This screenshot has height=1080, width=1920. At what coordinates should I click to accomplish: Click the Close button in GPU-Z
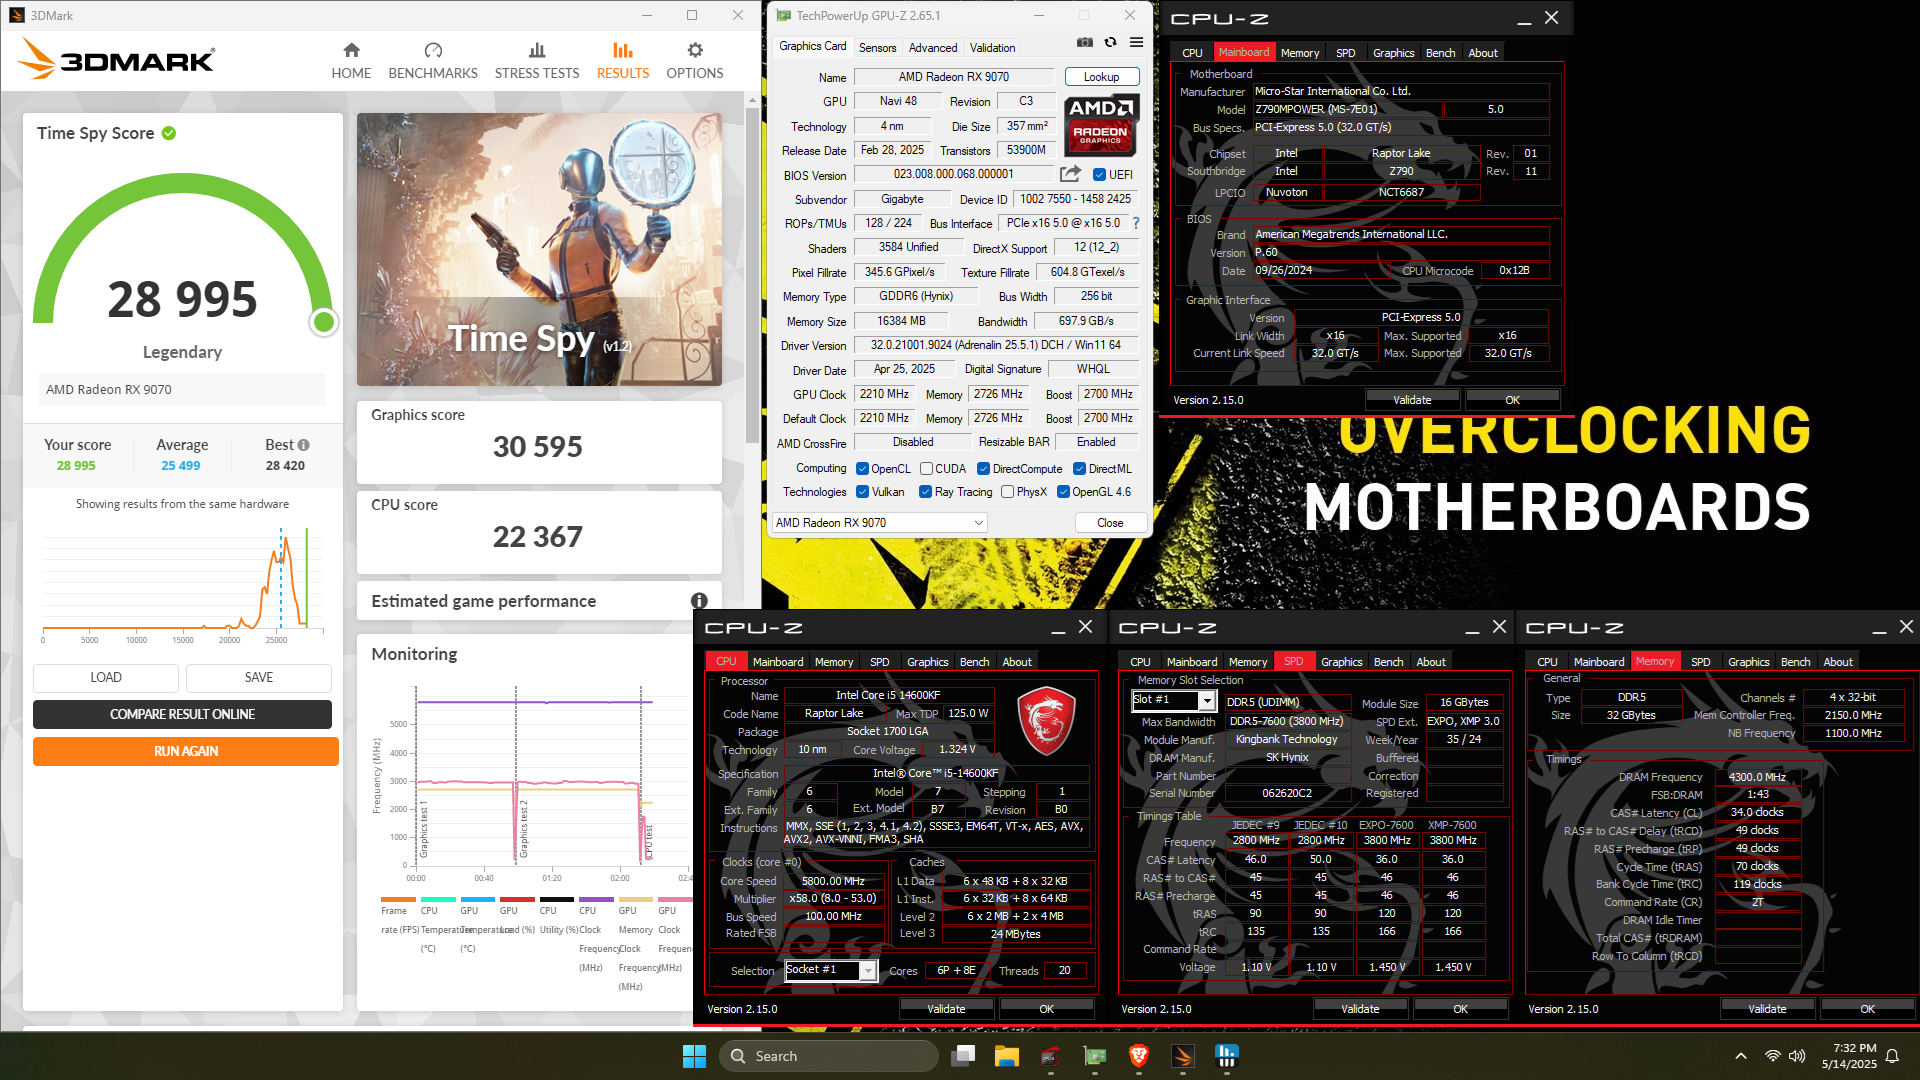[1110, 523]
